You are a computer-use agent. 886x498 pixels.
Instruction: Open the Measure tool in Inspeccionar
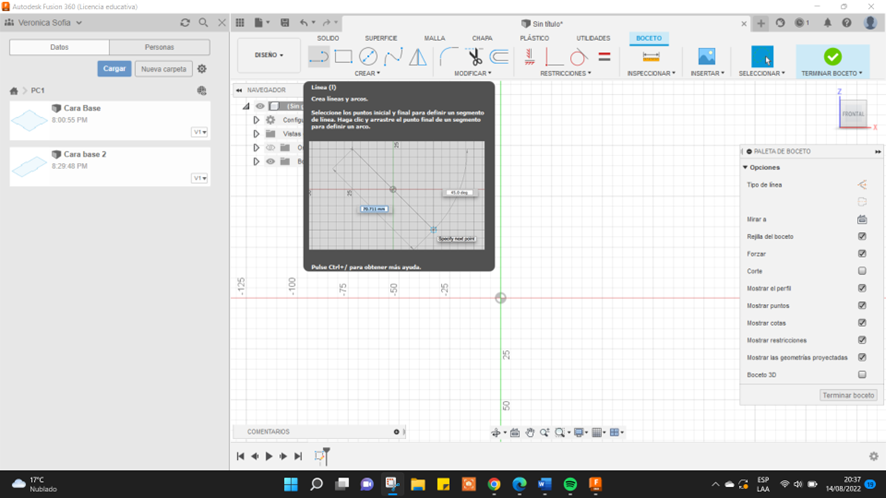(651, 57)
